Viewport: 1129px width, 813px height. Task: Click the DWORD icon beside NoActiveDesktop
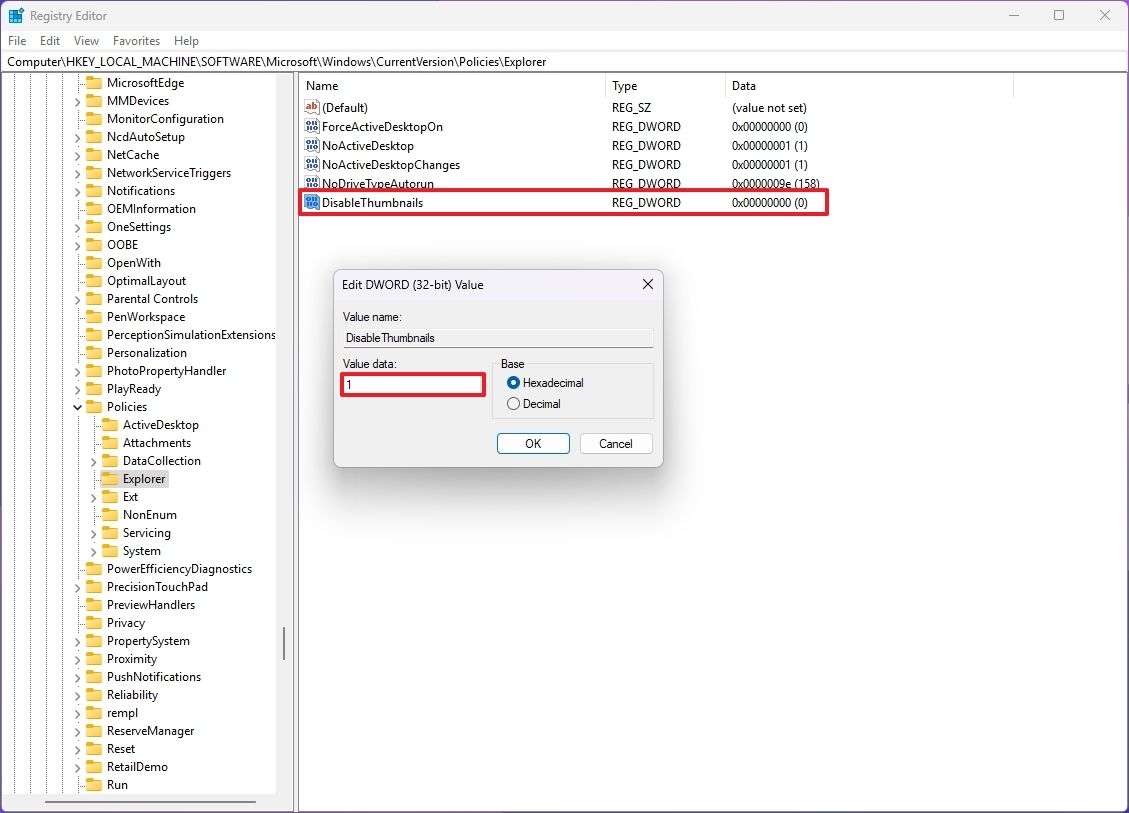[x=310, y=145]
